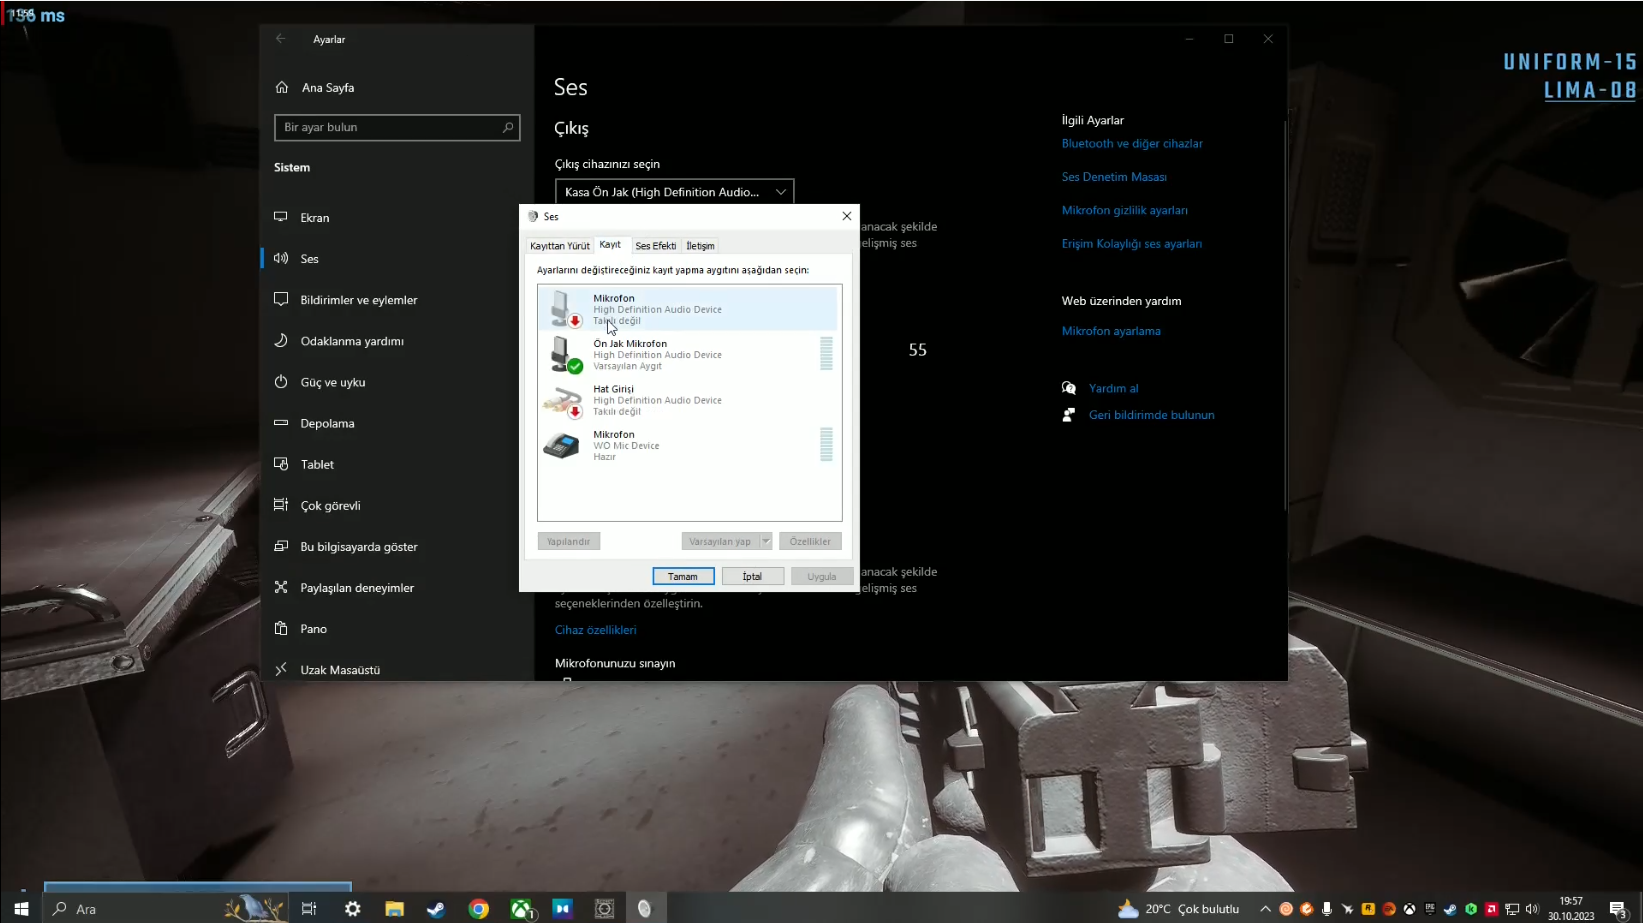Open File Explorer from the taskbar
The image size is (1643, 923).
point(394,909)
